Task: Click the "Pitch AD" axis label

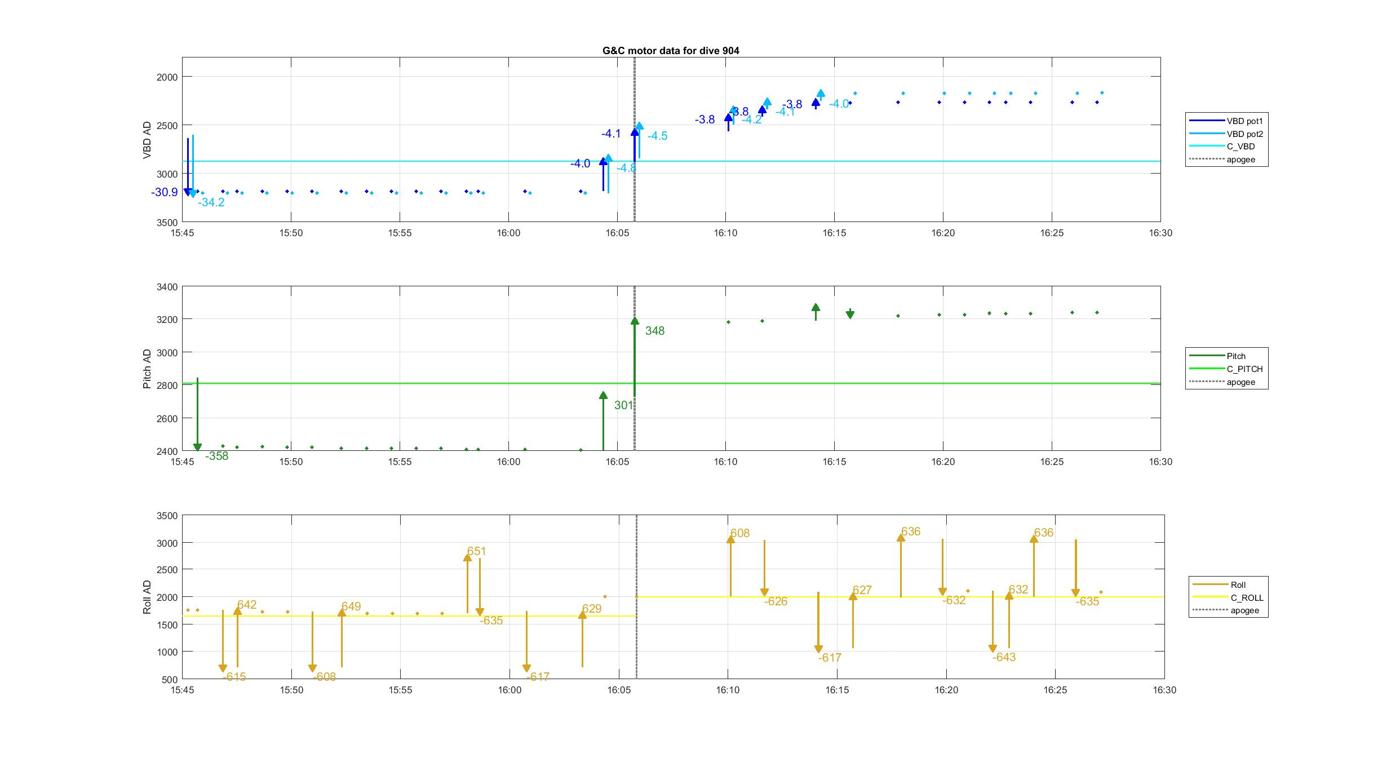Action: click(147, 369)
